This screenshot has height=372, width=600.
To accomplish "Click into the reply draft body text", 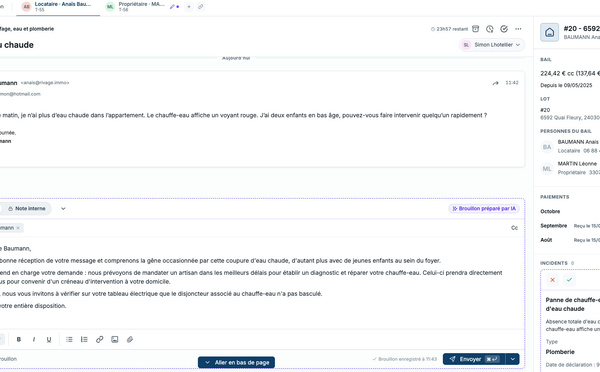I will (x=261, y=277).
